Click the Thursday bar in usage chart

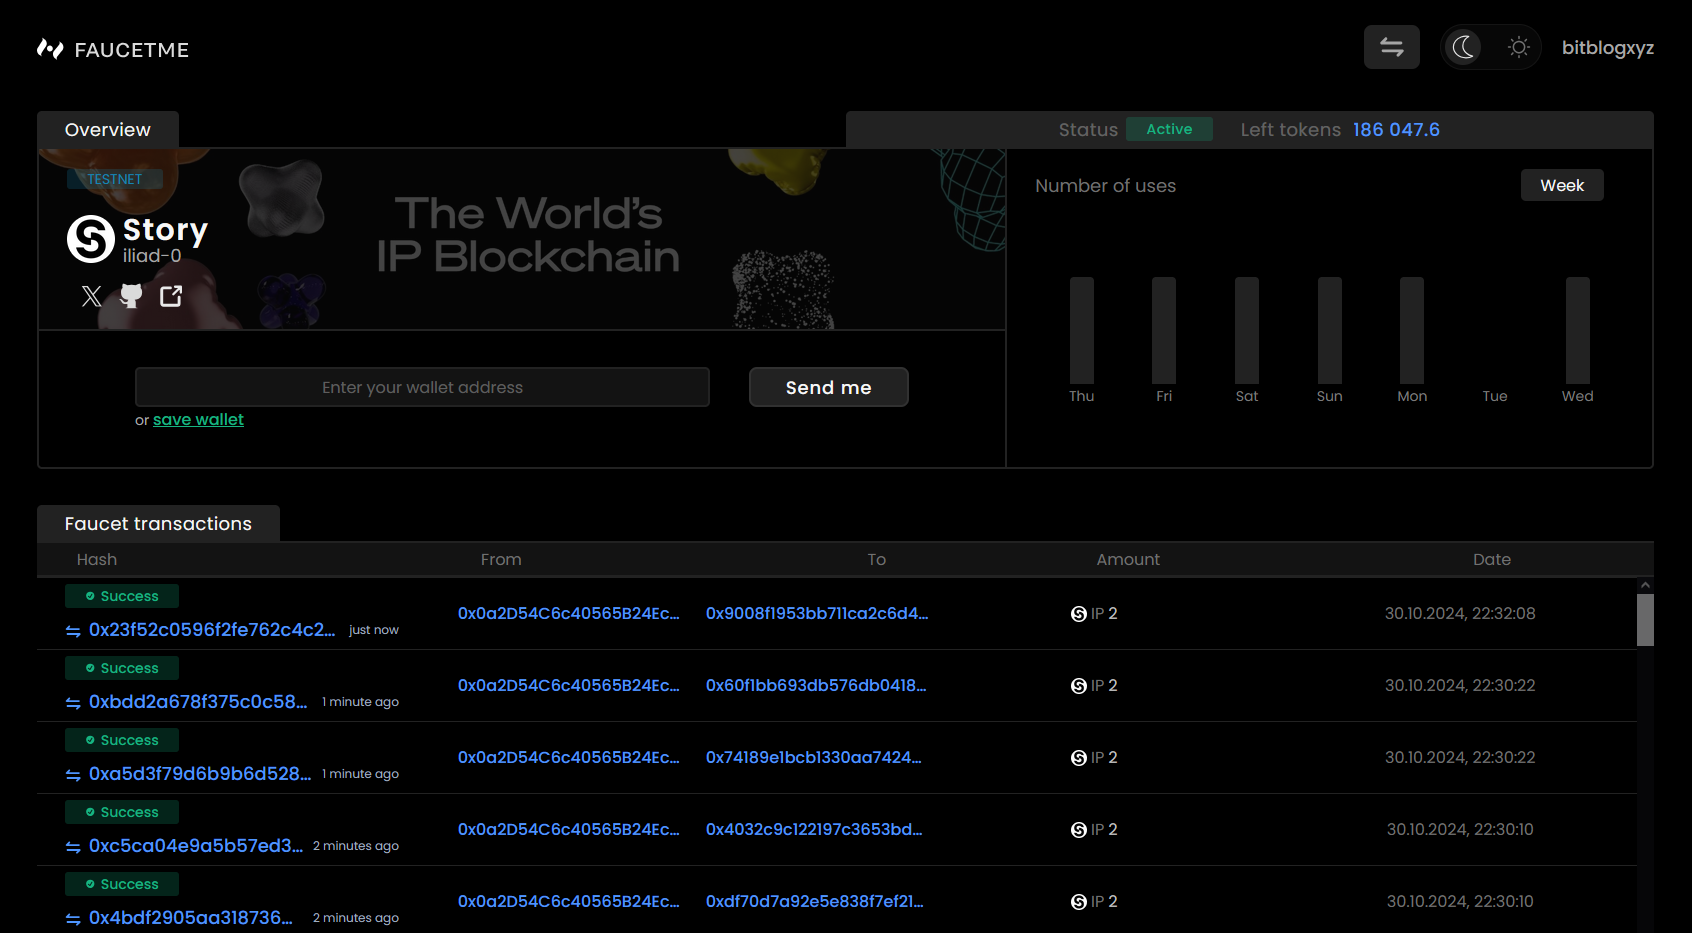[1081, 330]
